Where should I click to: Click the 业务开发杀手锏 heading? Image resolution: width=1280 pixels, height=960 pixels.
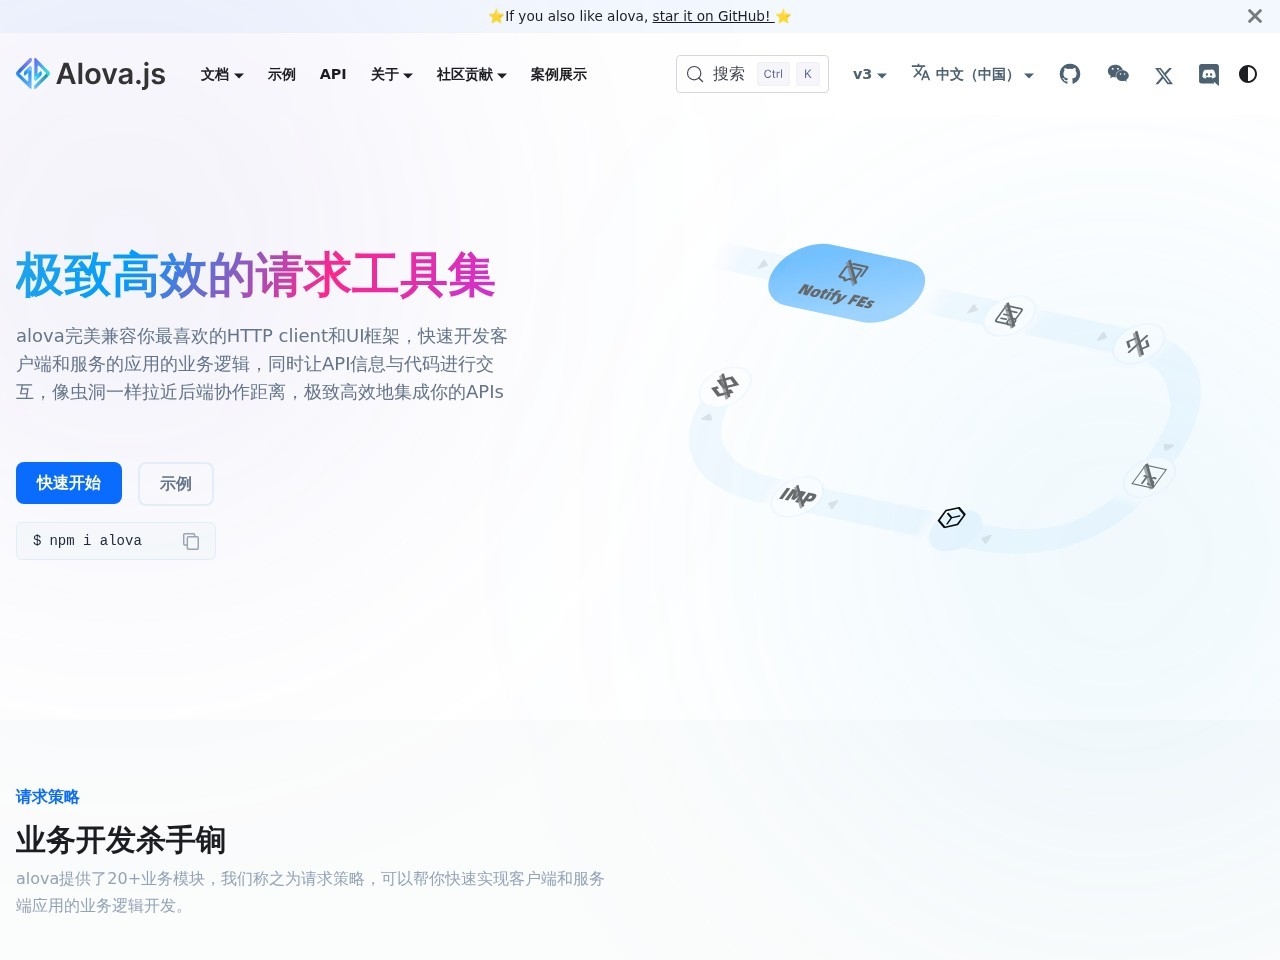pyautogui.click(x=121, y=840)
